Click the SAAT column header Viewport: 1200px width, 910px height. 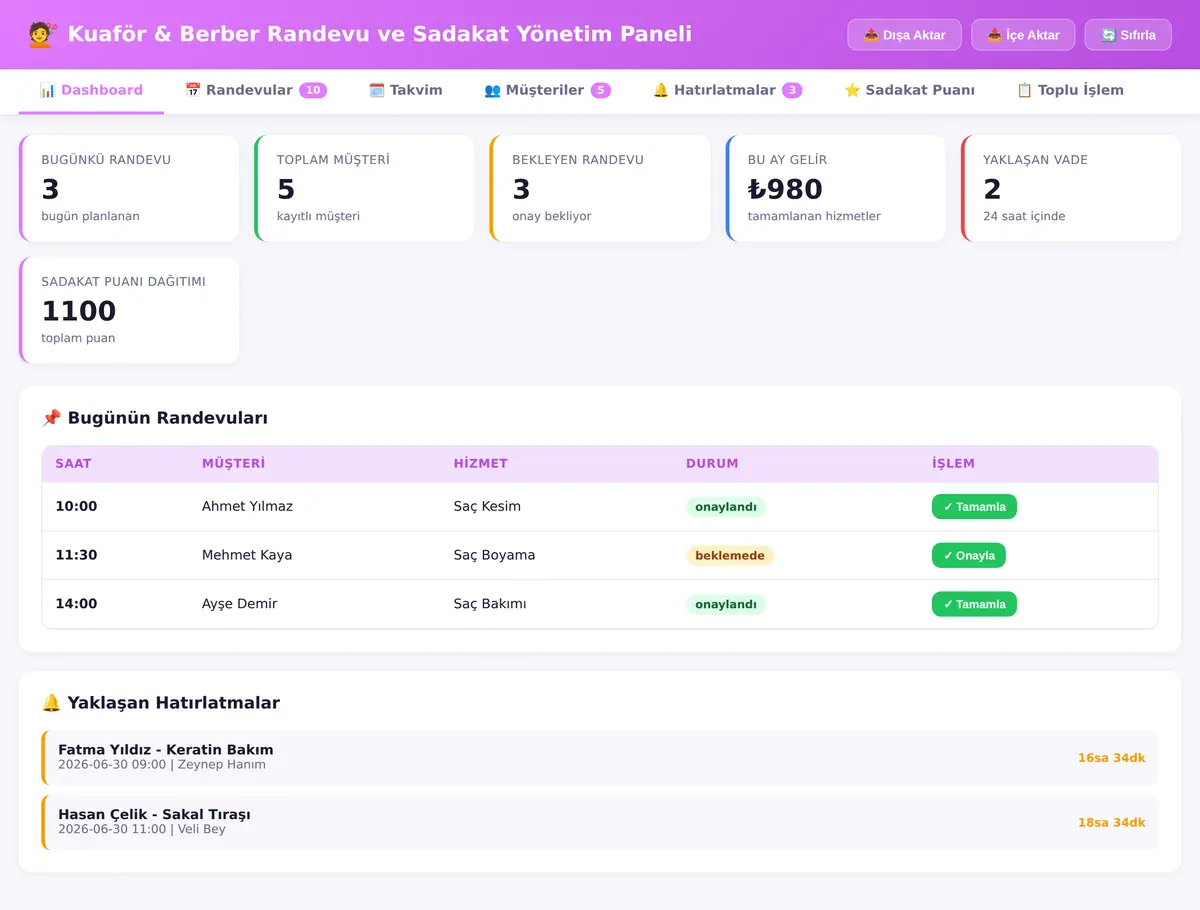[73, 464]
